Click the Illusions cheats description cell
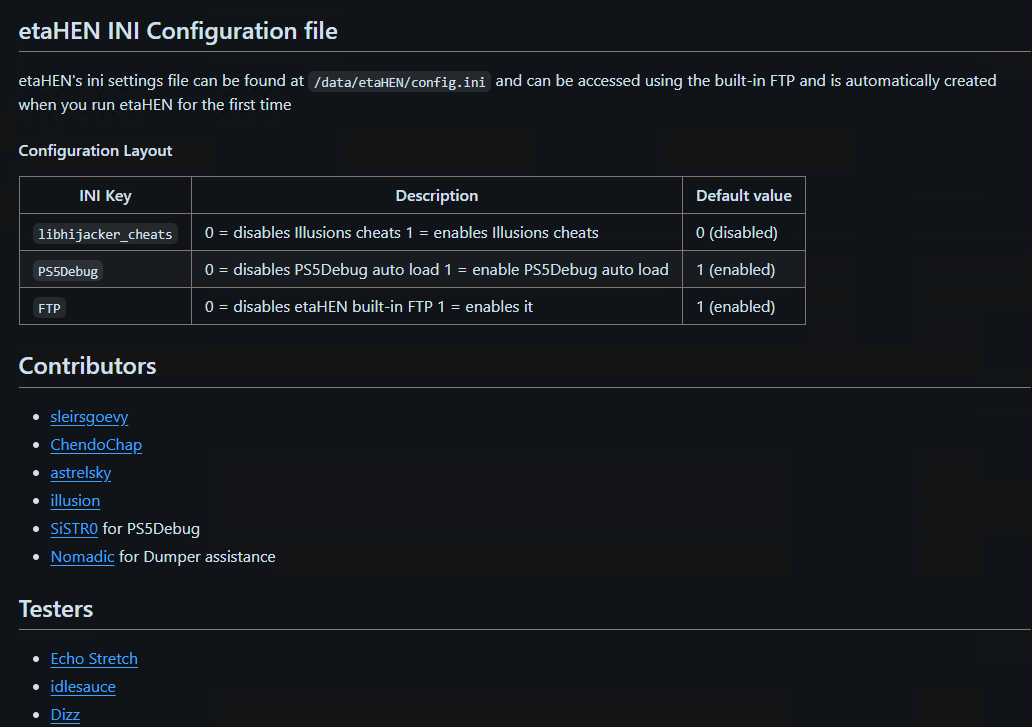Image resolution: width=1032 pixels, height=727 pixels. tap(437, 232)
